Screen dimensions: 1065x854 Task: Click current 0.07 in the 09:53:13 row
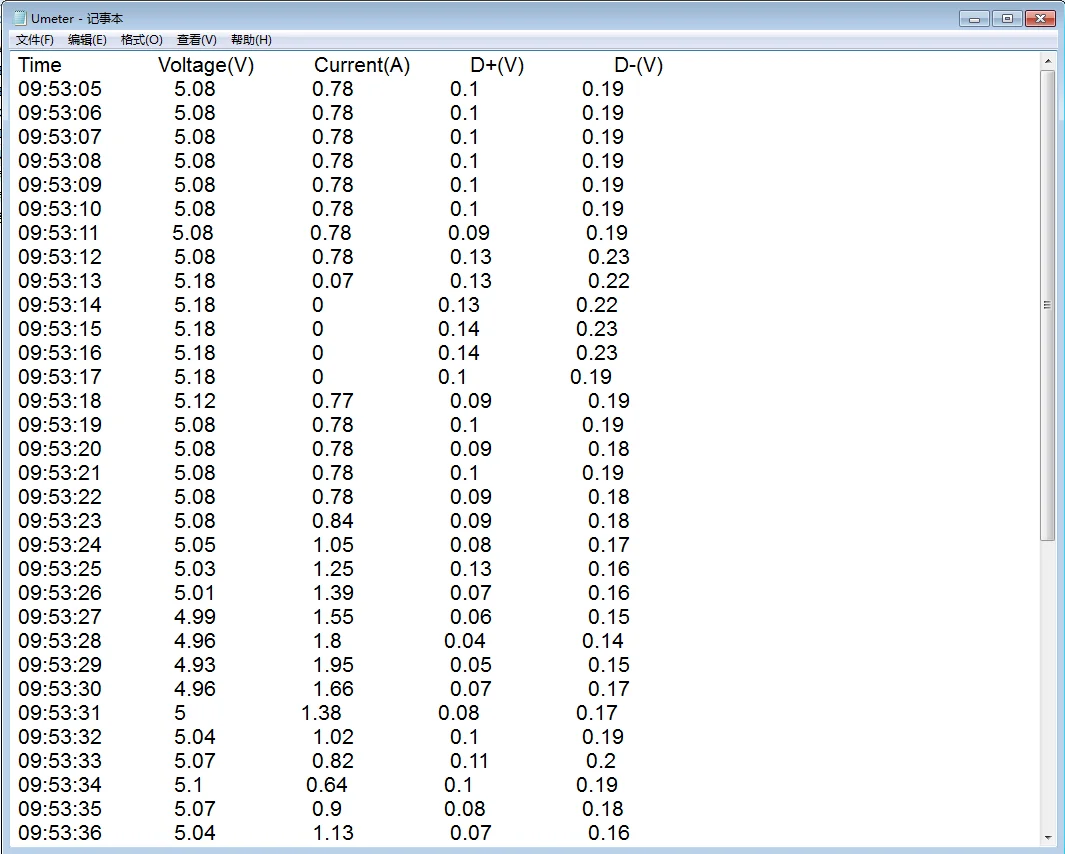[x=333, y=281]
